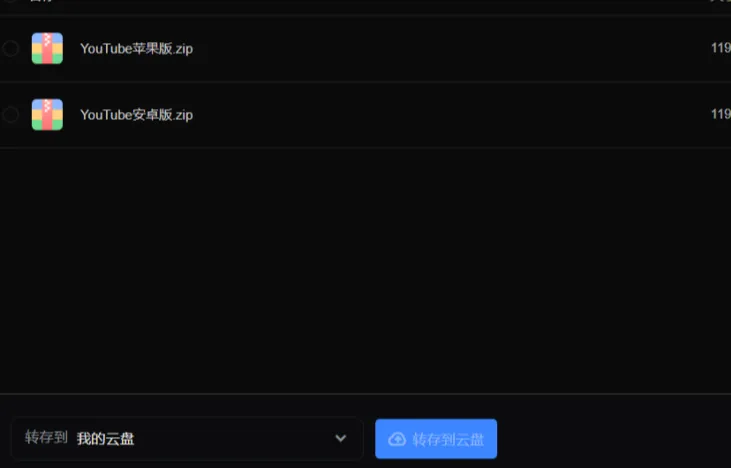
Task: Open the file named YouTube苹果版.zip
Action: click(136, 48)
